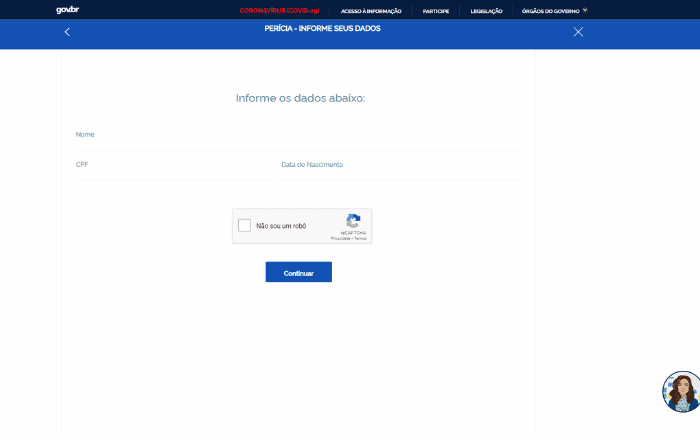
Task: Click the gov.br logo
Action: click(x=68, y=10)
